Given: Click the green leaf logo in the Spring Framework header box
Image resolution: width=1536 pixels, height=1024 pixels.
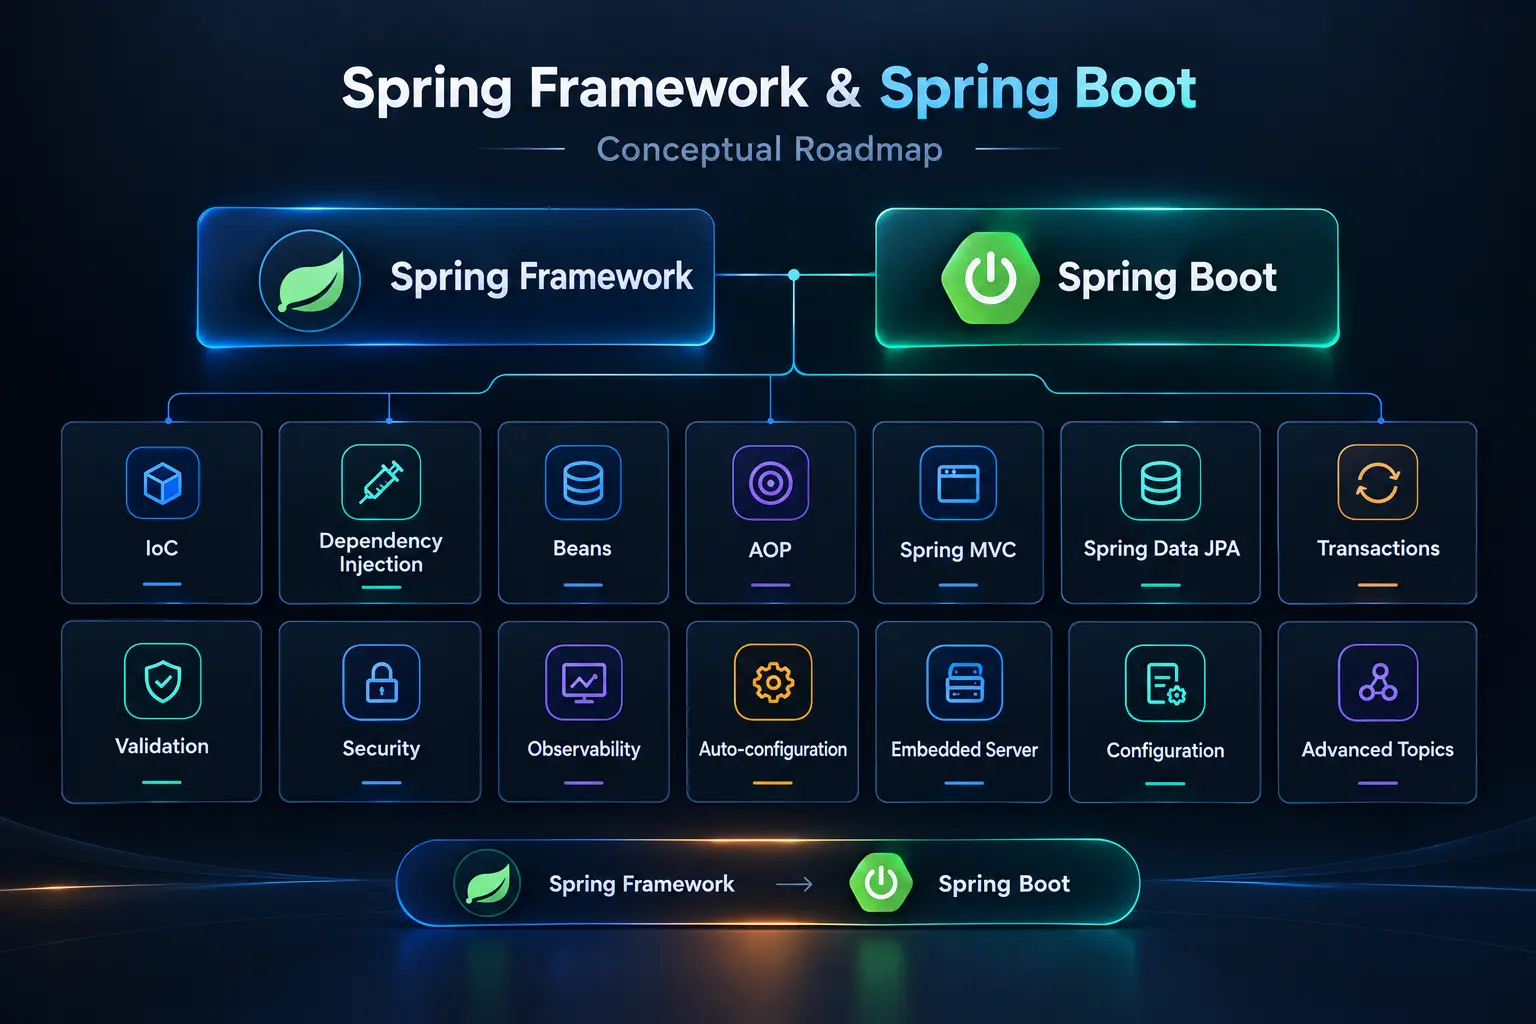Looking at the screenshot, I should click(x=310, y=280).
